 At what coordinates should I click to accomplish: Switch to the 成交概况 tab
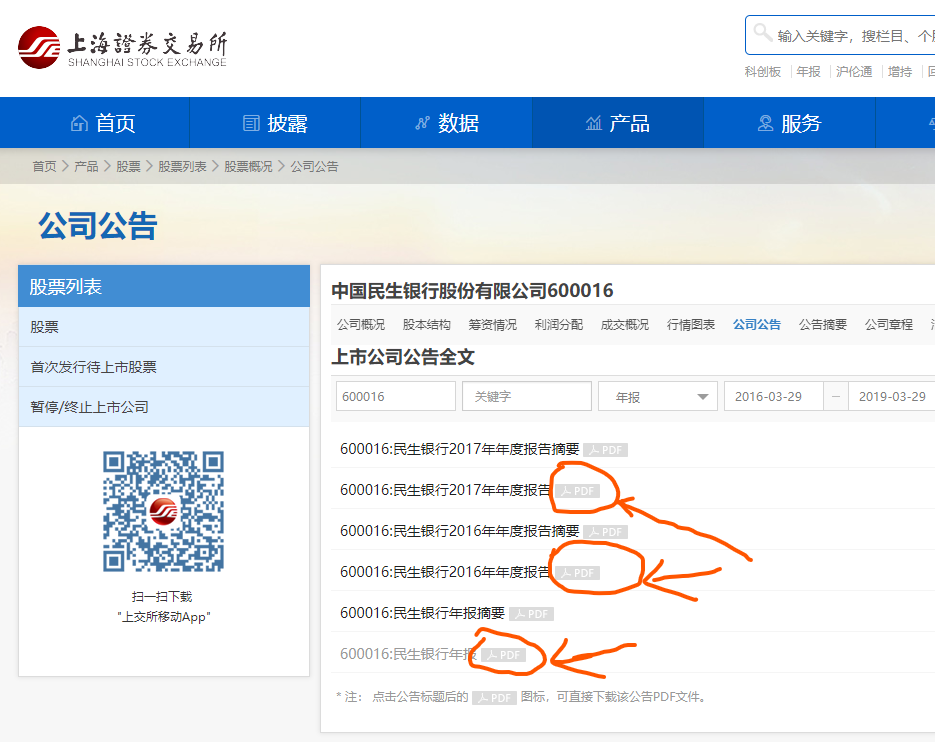(x=625, y=324)
